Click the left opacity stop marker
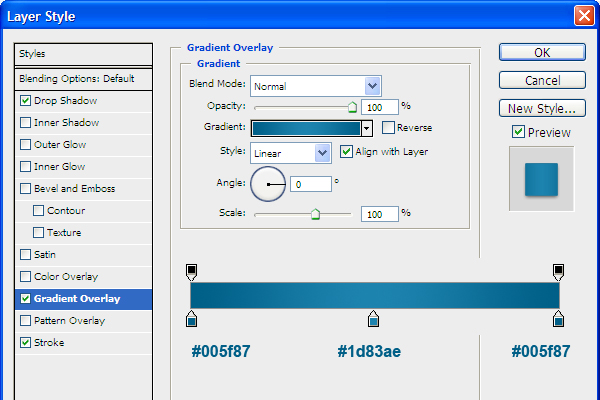Screen dimensions: 600x400 (191, 272)
